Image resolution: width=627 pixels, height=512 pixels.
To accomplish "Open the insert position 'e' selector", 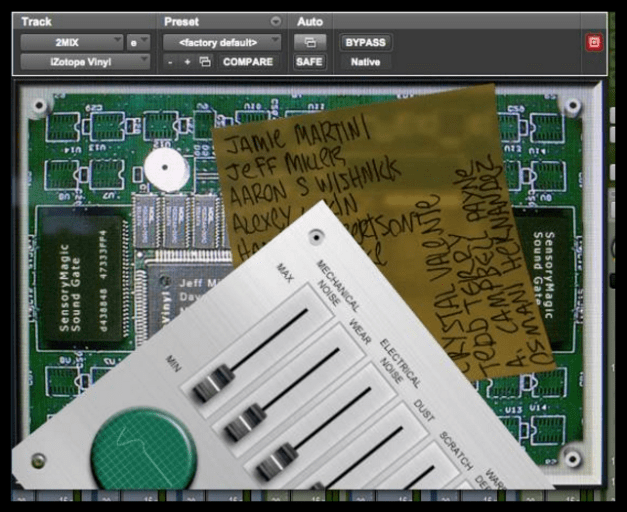I will 137,43.
